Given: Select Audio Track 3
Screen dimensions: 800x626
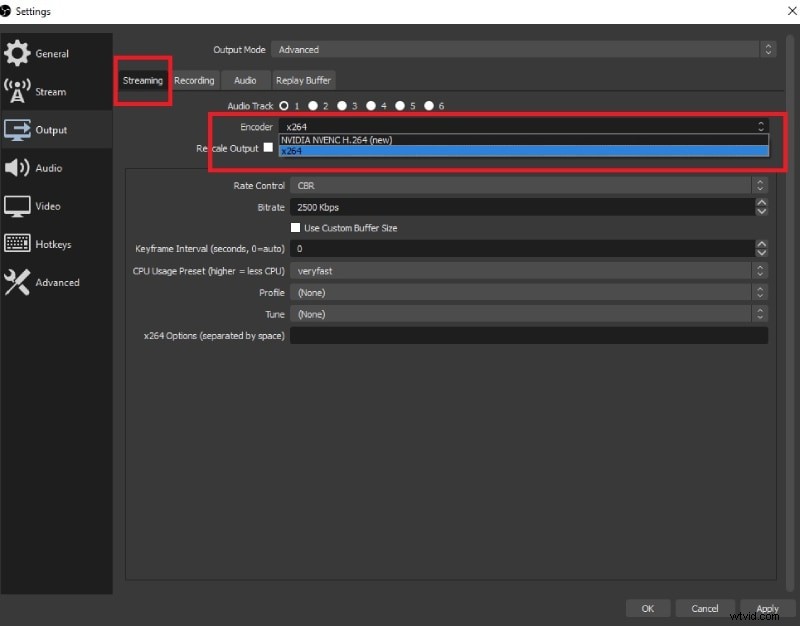Looking at the screenshot, I should click(342, 105).
